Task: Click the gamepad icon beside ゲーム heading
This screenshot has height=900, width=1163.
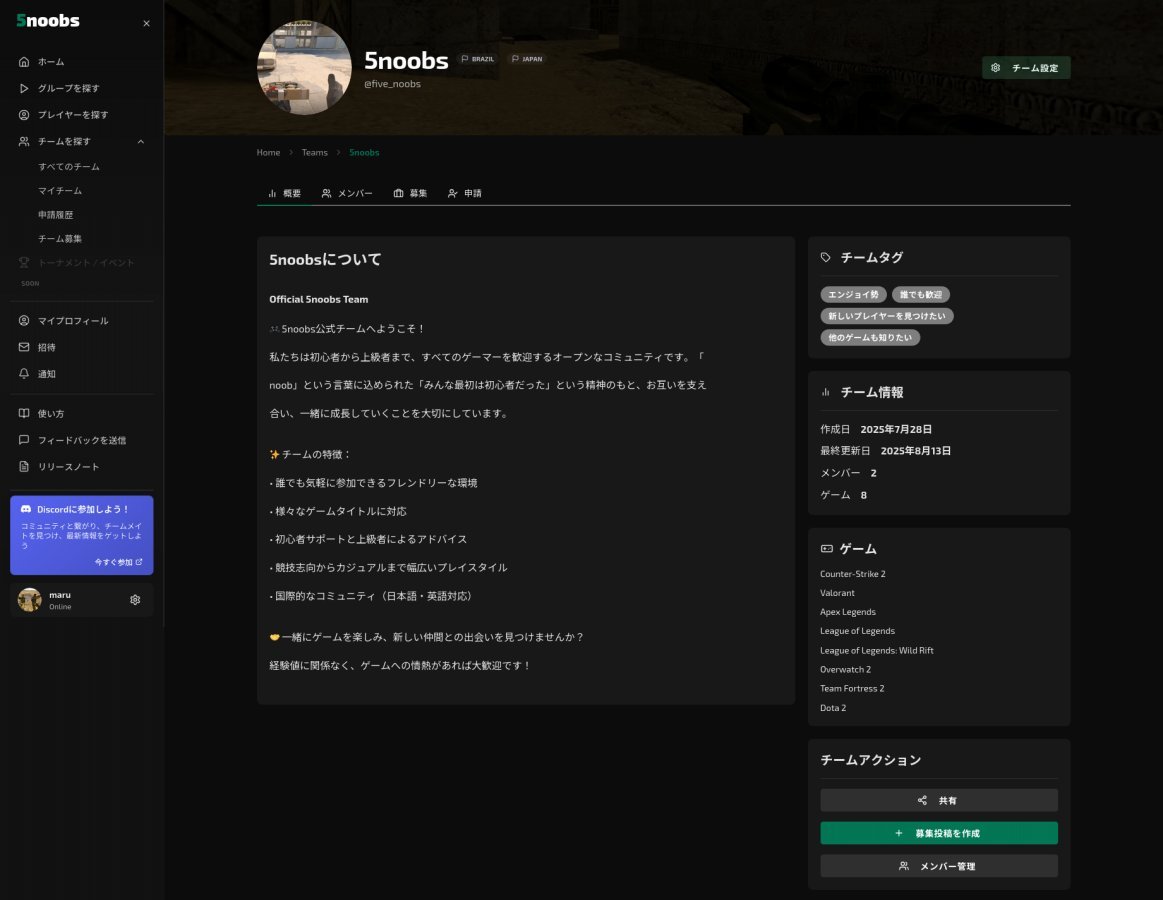Action: tap(826, 548)
